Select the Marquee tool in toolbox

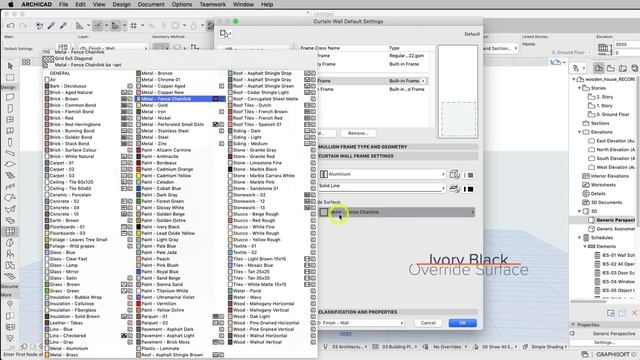tap(10, 77)
